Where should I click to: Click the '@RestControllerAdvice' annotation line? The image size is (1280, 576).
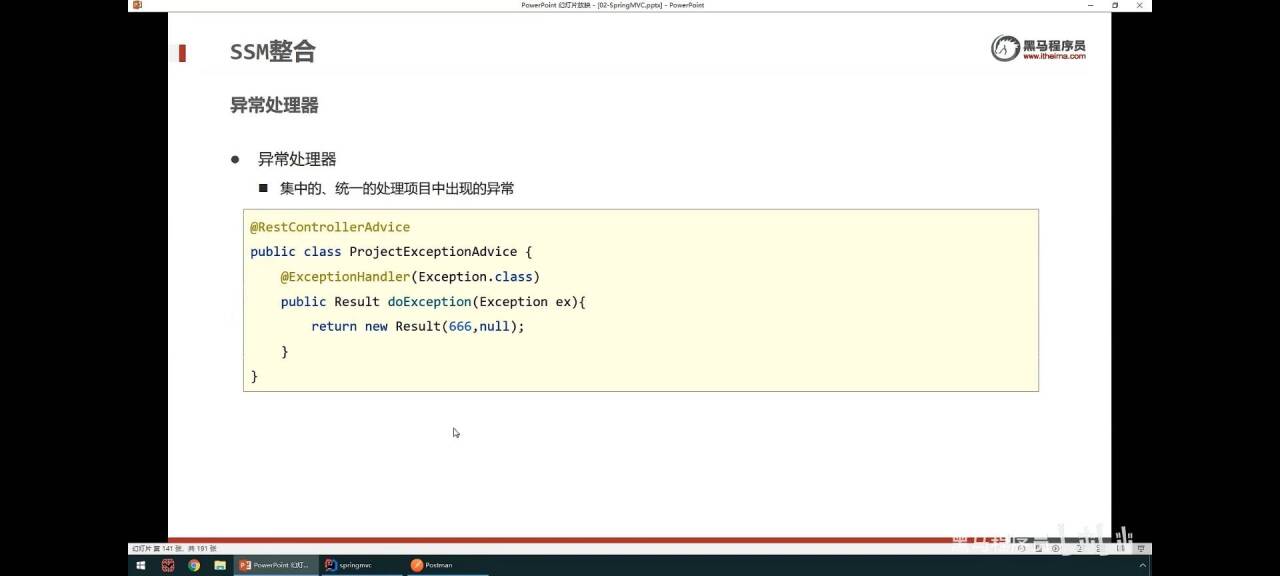point(330,227)
